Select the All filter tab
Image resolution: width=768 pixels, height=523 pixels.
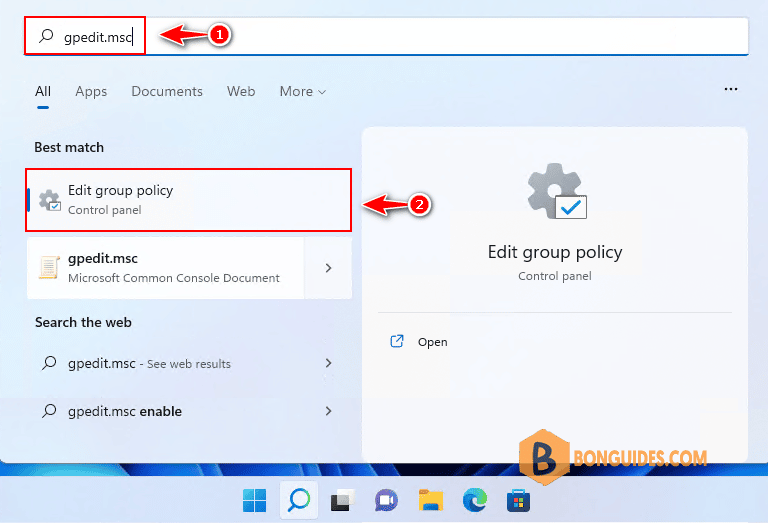[43, 92]
